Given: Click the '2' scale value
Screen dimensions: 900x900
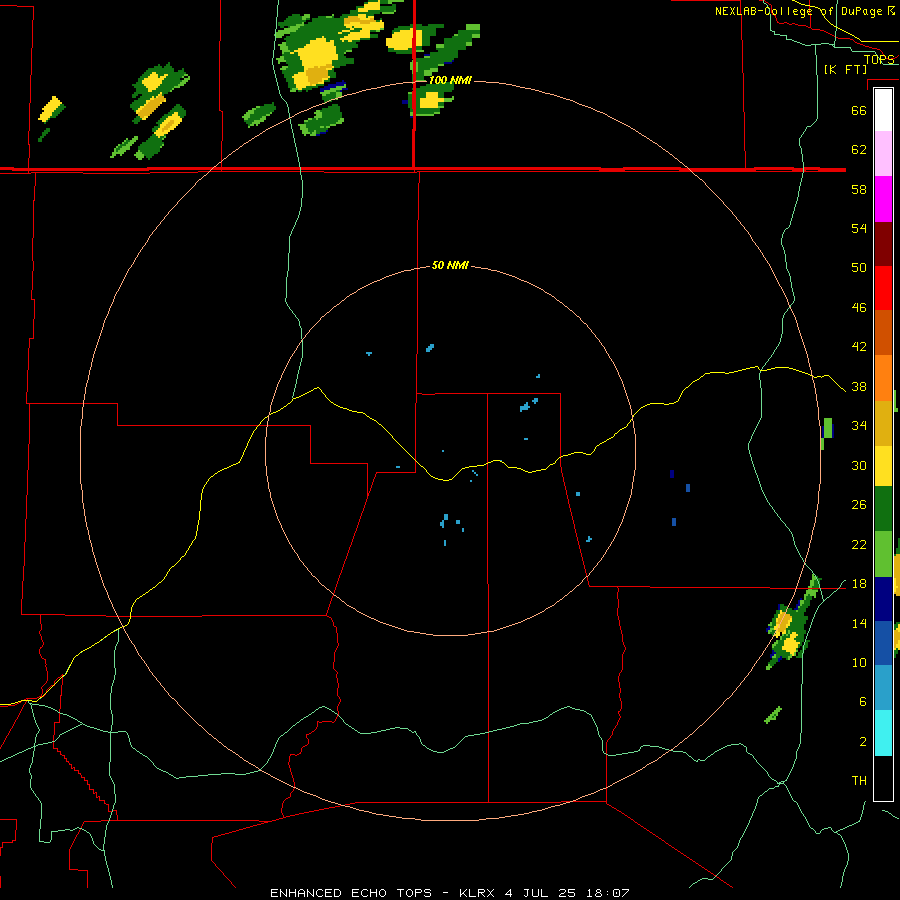Looking at the screenshot, I should point(863,742).
